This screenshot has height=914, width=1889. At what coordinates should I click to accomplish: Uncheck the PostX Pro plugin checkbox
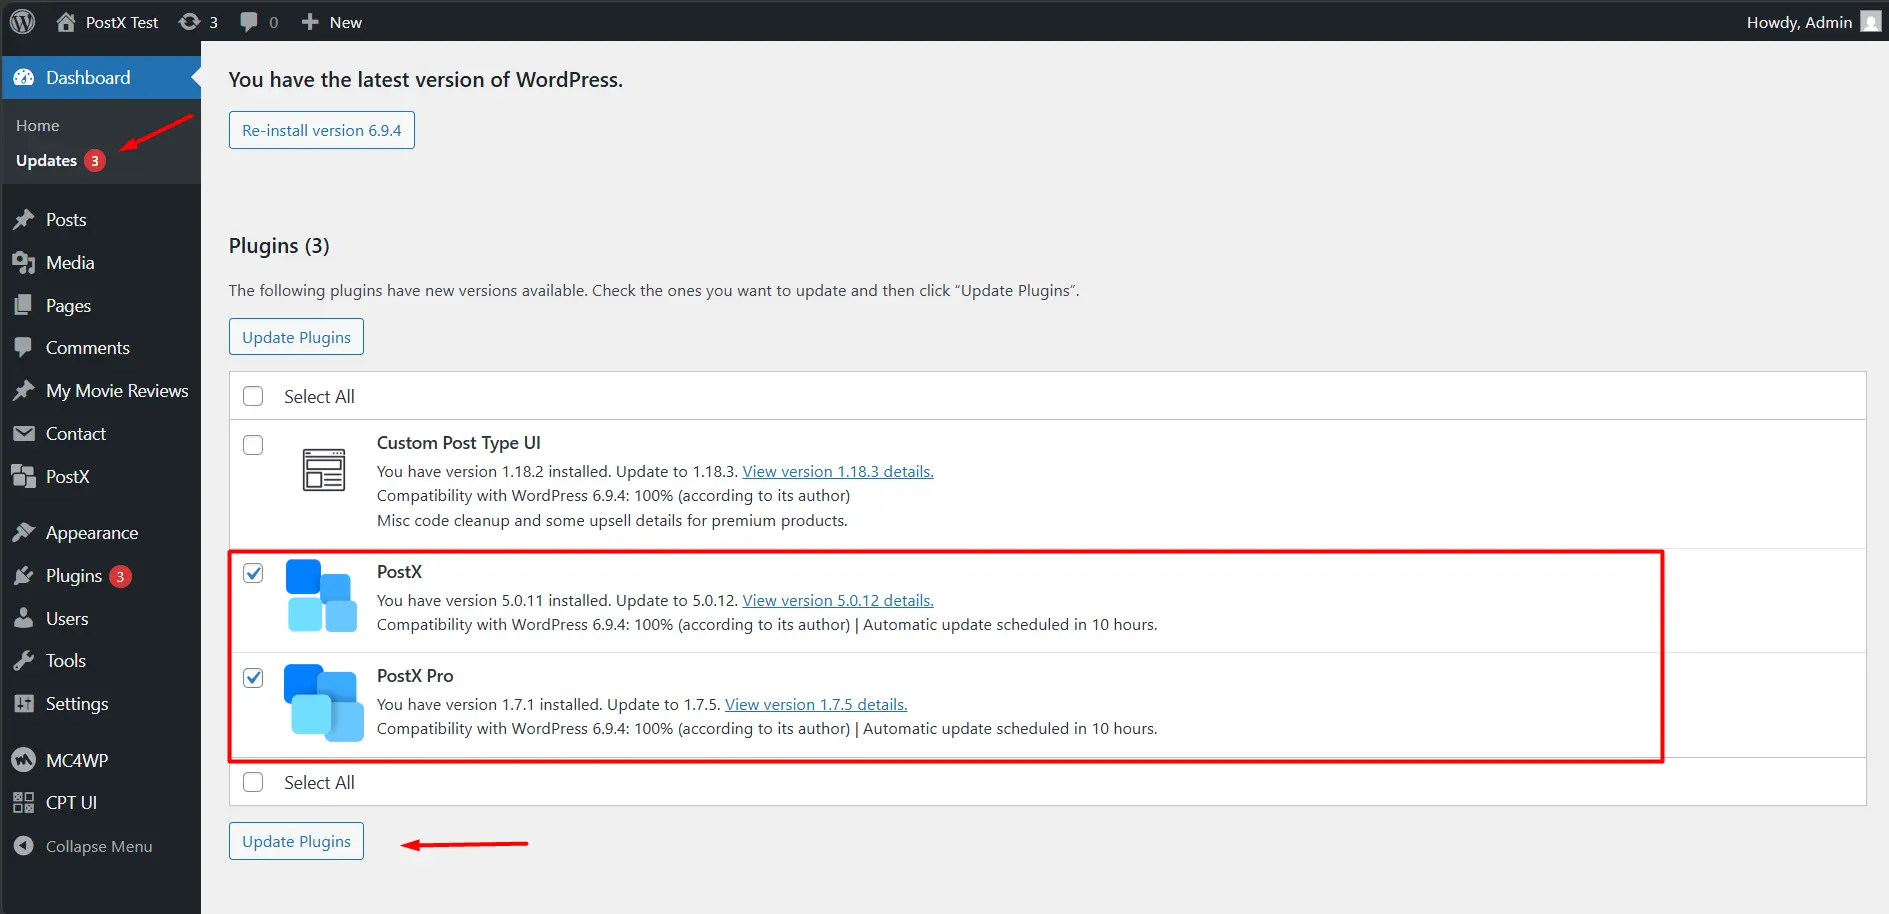click(x=253, y=677)
